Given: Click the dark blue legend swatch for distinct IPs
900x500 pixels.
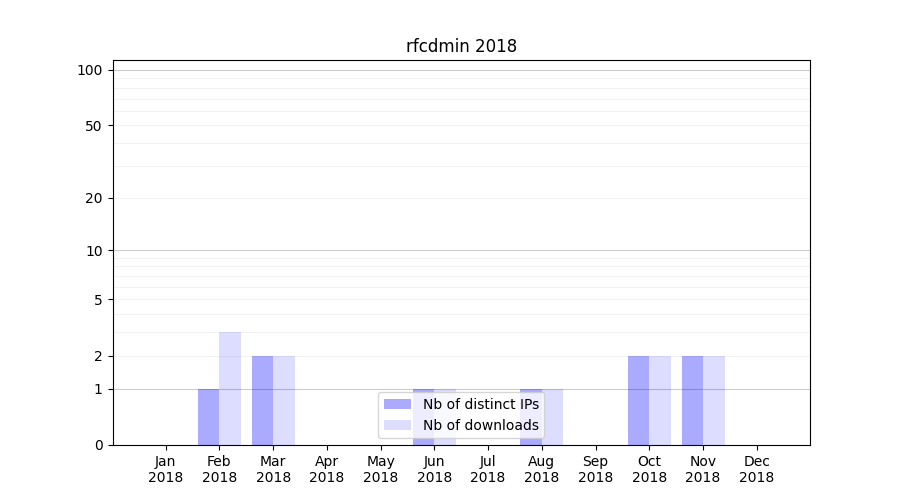Looking at the screenshot, I should (x=397, y=404).
